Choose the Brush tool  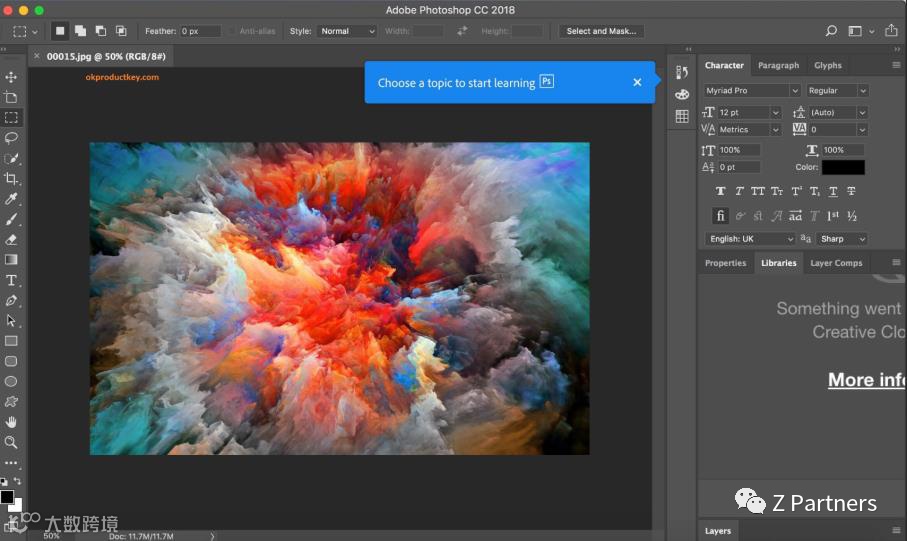[x=11, y=219]
